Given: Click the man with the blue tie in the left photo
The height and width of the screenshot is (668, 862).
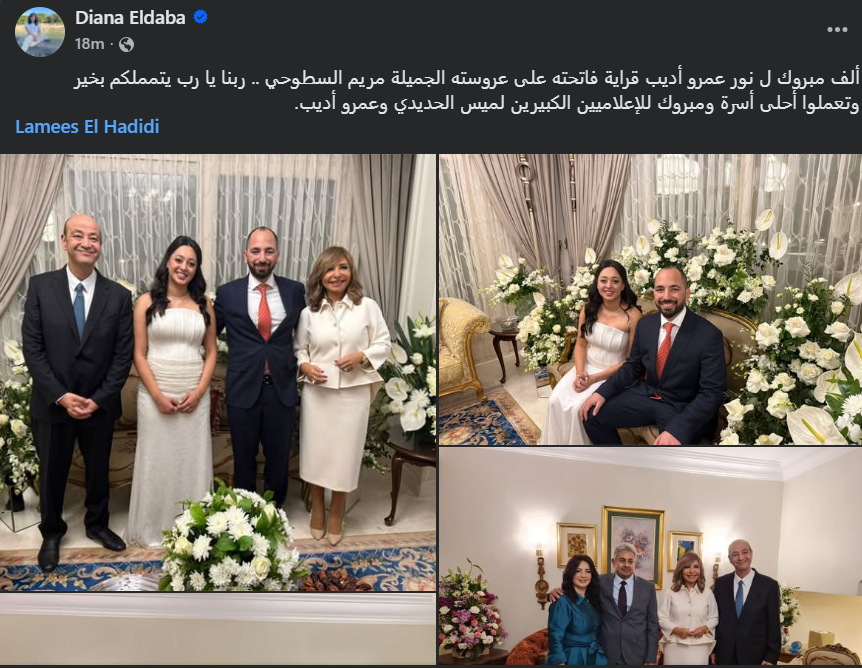Looking at the screenshot, I should [77, 385].
